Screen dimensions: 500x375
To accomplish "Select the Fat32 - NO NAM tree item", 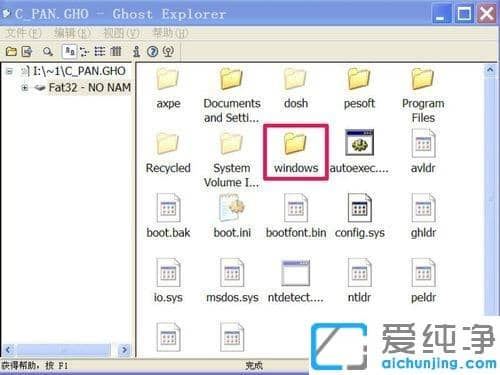I will point(90,88).
